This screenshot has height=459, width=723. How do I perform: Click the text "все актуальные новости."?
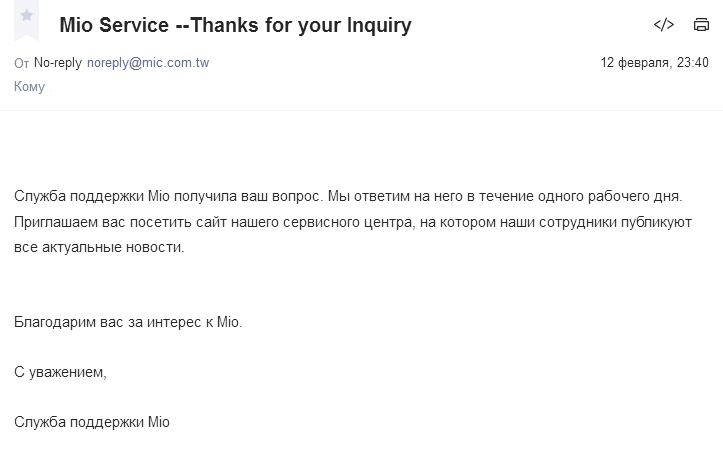(100, 248)
